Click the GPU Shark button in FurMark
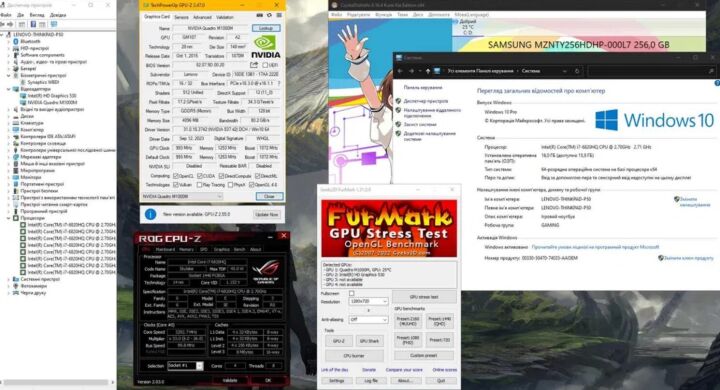 point(370,341)
